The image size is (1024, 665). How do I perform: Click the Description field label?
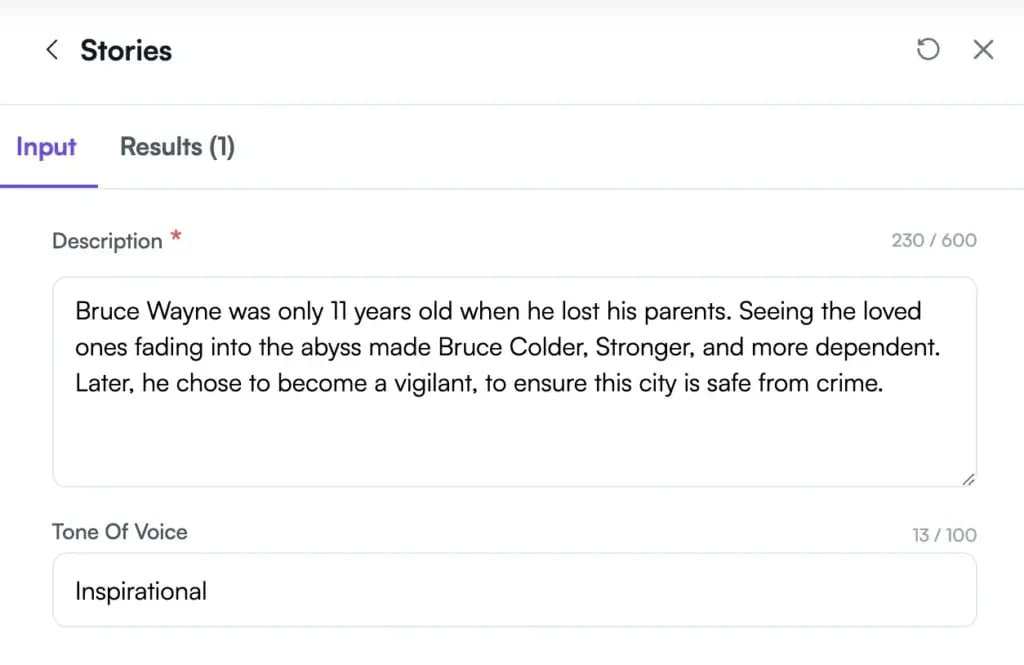[107, 241]
